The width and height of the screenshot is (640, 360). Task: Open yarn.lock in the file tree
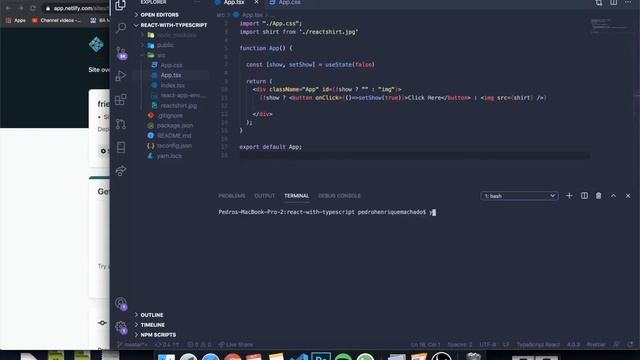coord(169,156)
